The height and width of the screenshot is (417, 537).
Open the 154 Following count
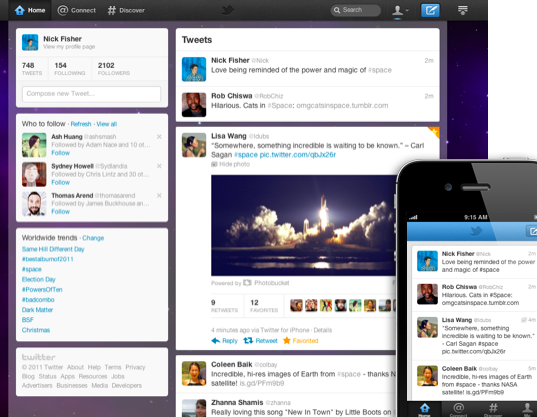70,68
